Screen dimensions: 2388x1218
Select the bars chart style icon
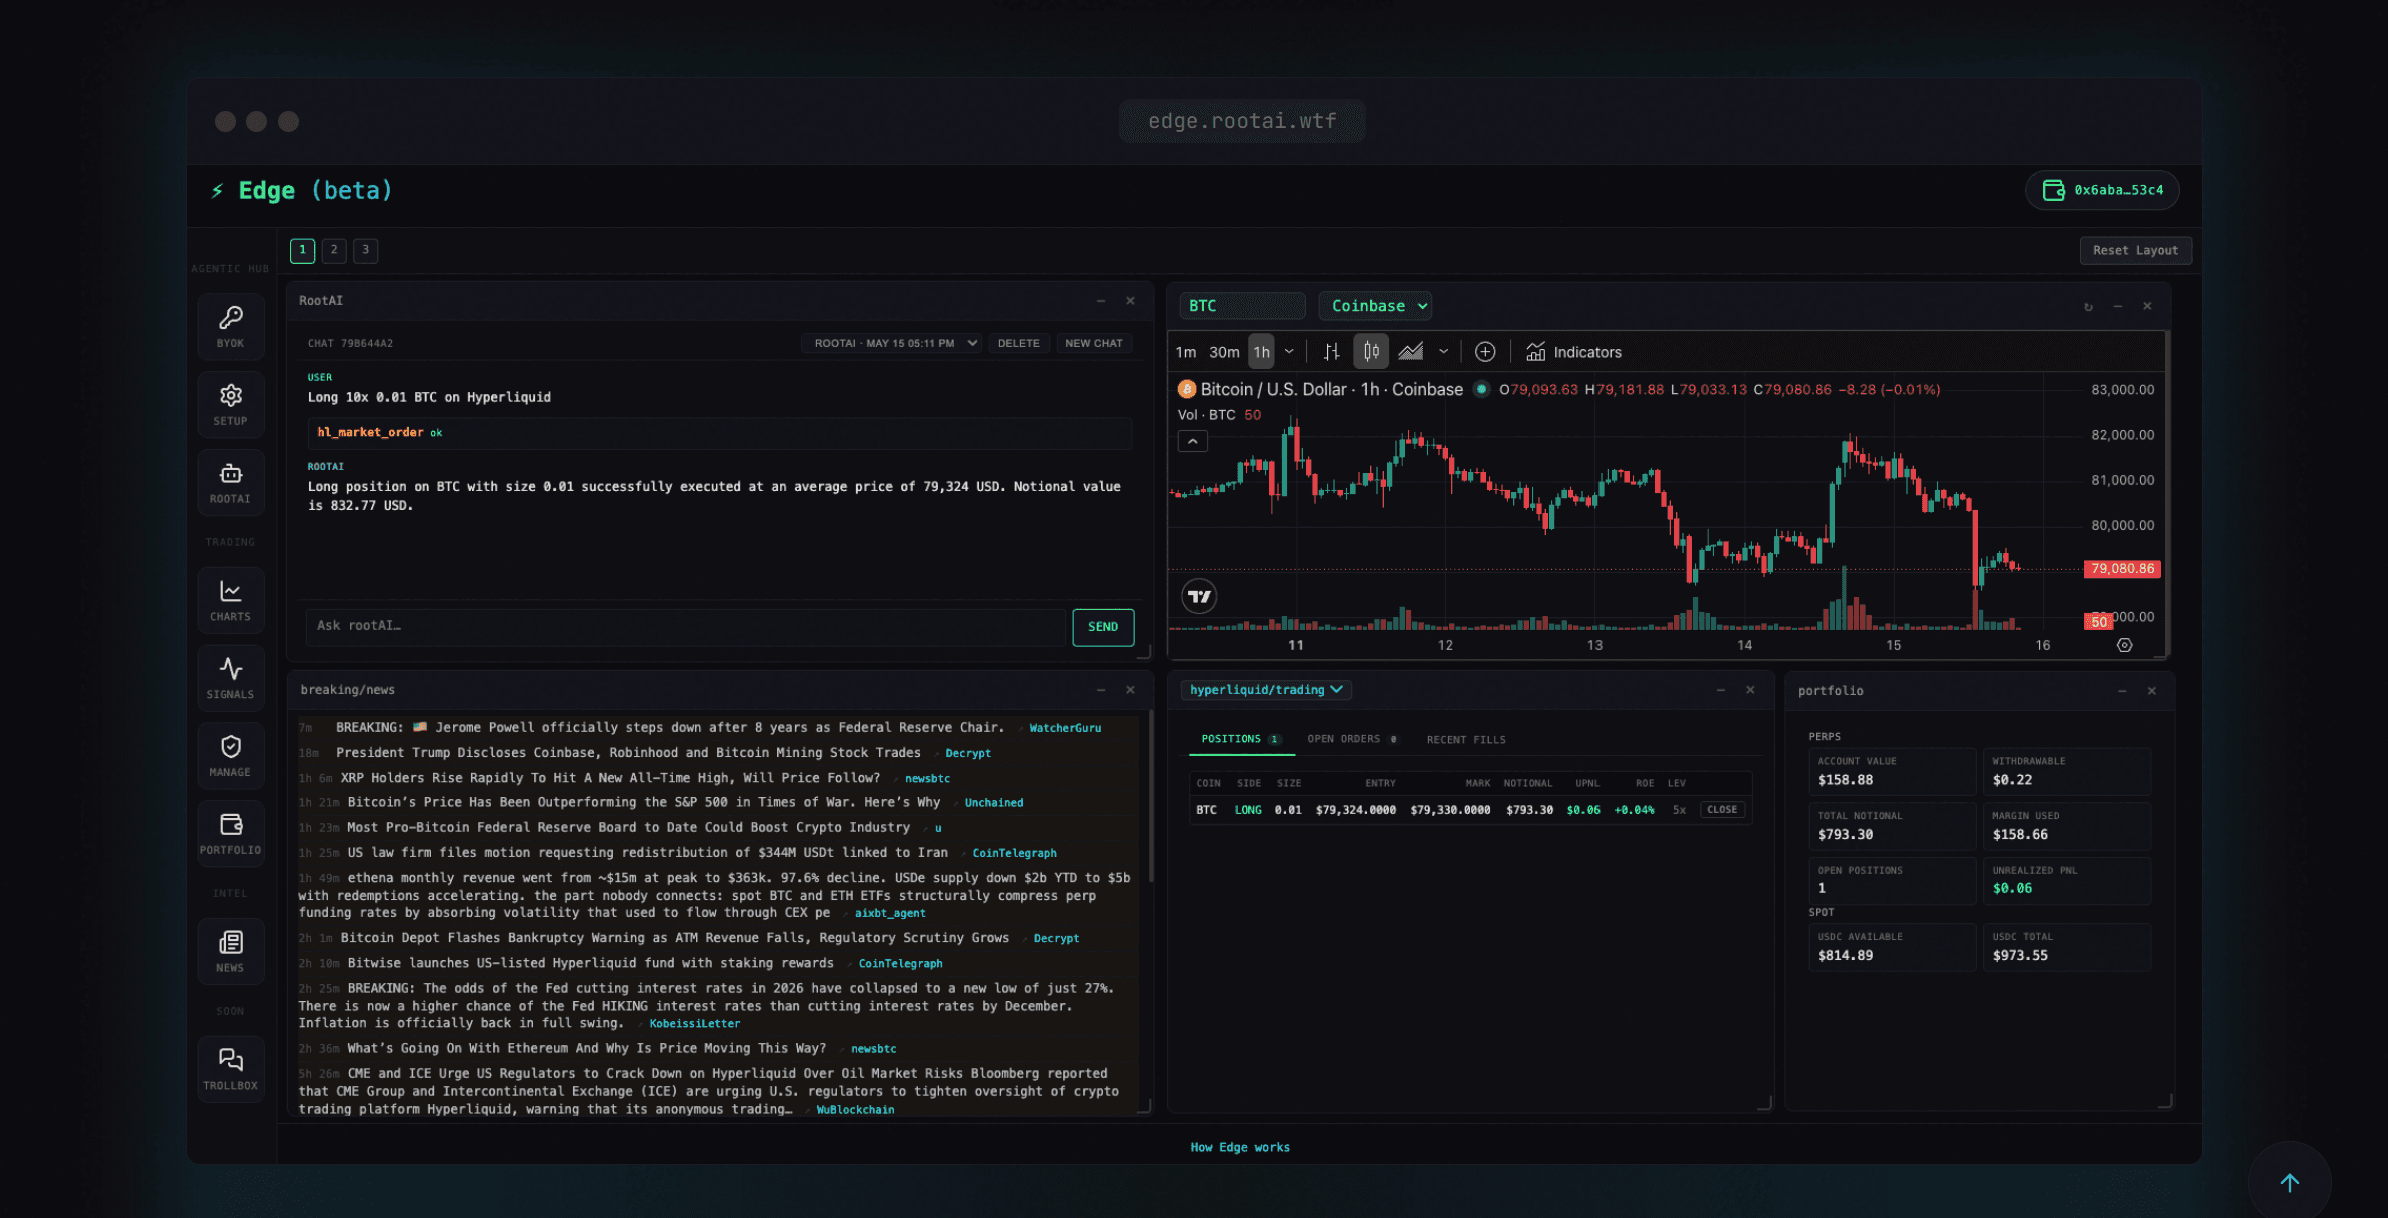tap(1331, 352)
